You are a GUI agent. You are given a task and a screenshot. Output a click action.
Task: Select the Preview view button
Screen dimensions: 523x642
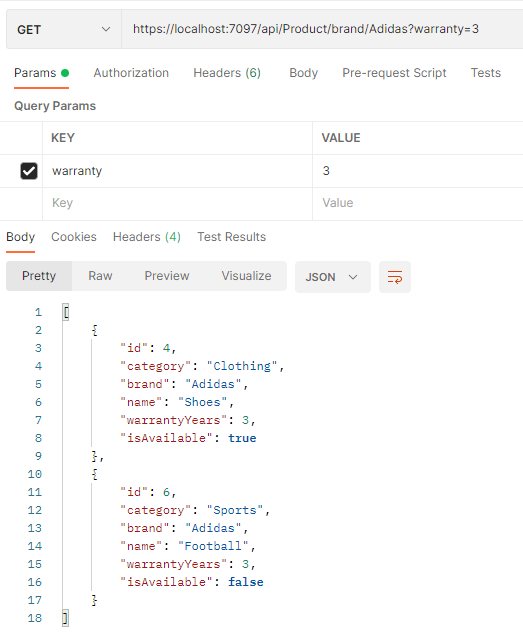167,276
